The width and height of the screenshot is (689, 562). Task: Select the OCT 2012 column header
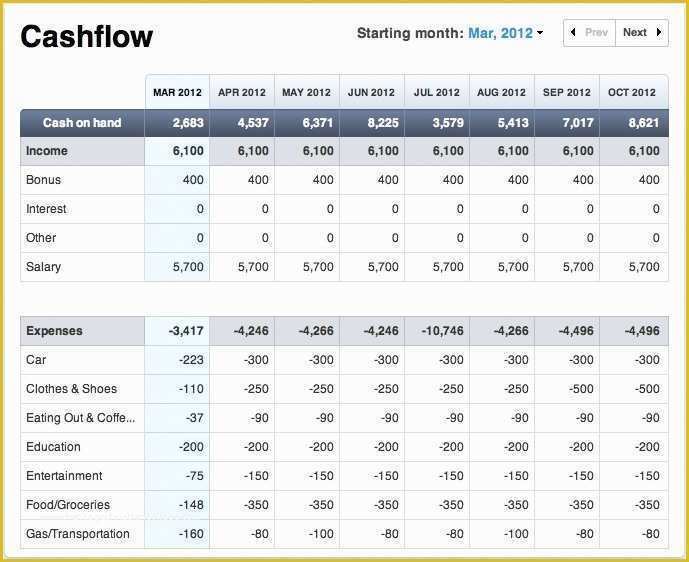click(x=632, y=92)
